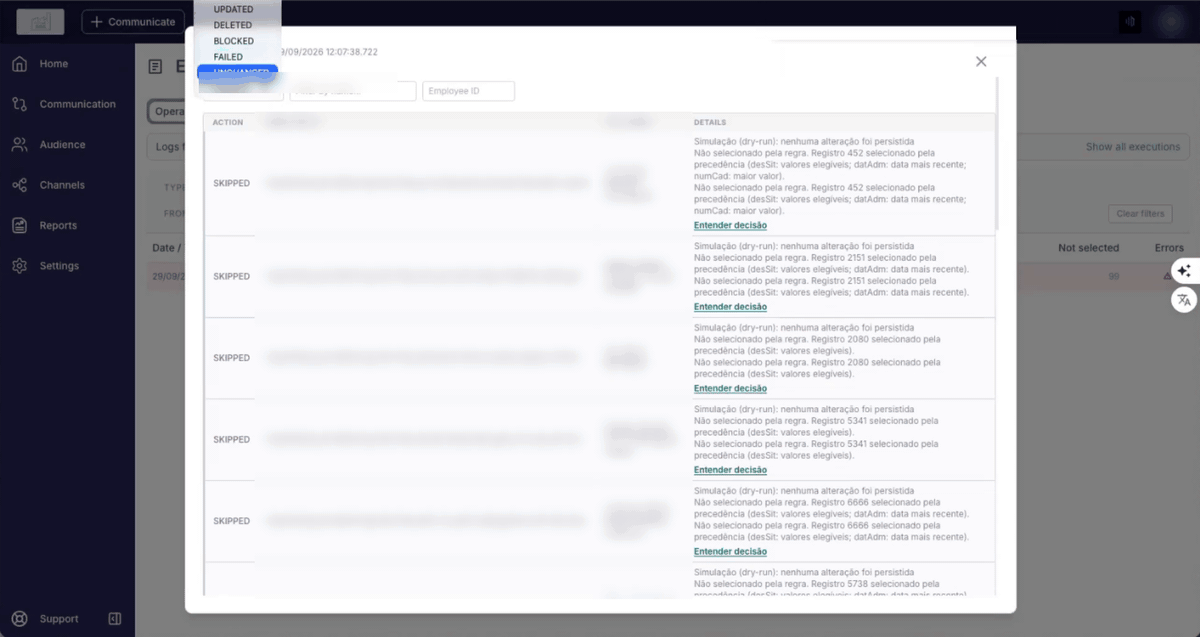Click Show all executions button

click(1132, 147)
